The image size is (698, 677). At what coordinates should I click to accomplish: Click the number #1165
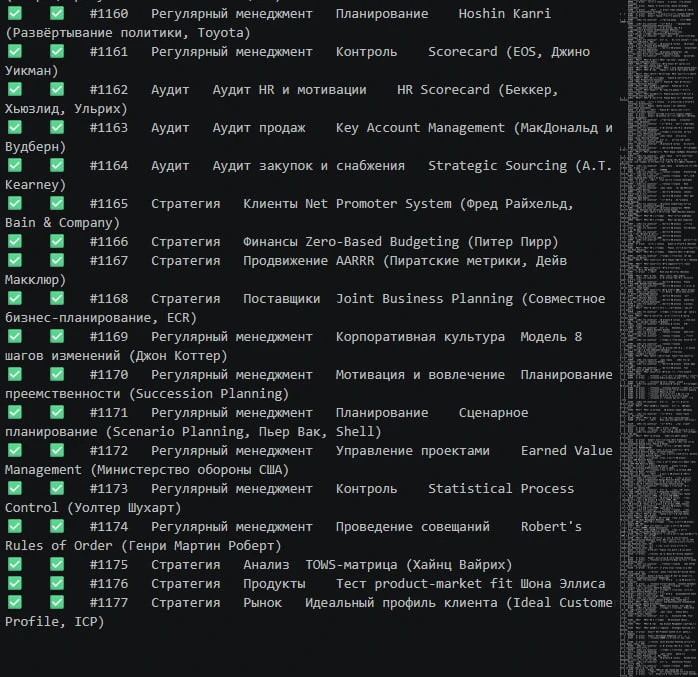(x=109, y=204)
